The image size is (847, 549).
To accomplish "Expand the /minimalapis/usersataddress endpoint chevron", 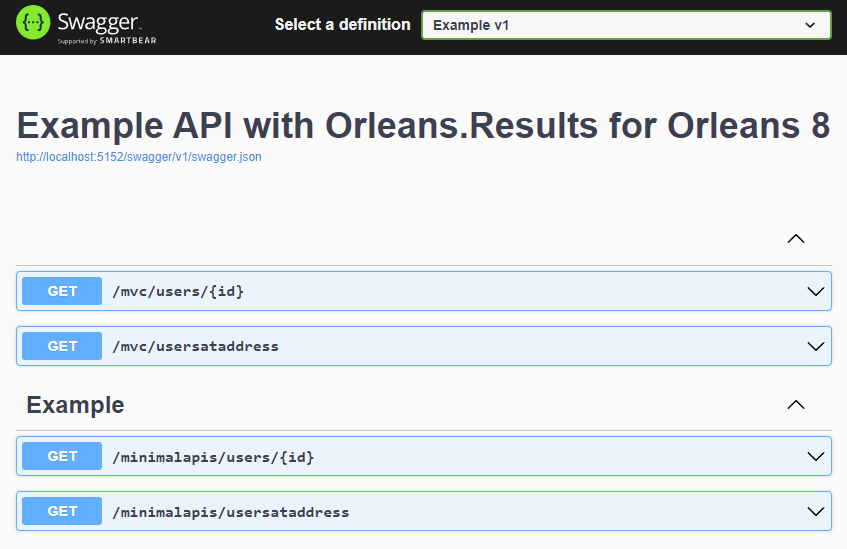I will click(x=815, y=511).
